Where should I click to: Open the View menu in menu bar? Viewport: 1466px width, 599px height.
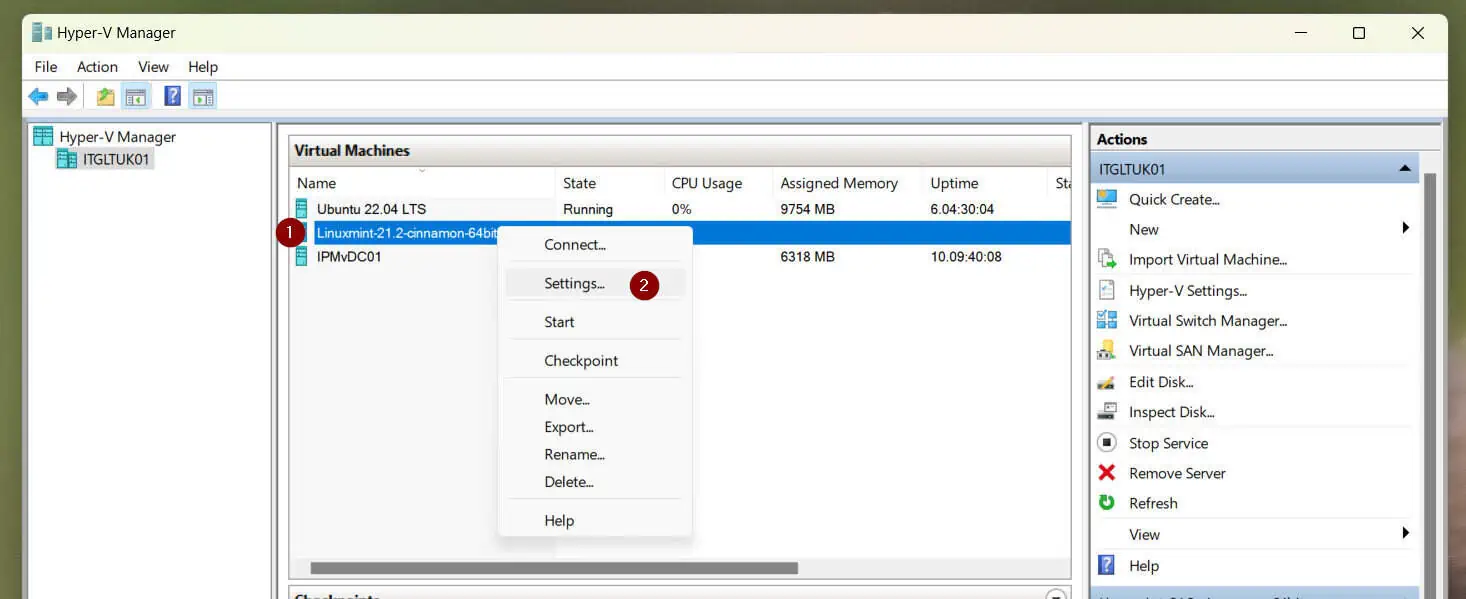coord(153,67)
